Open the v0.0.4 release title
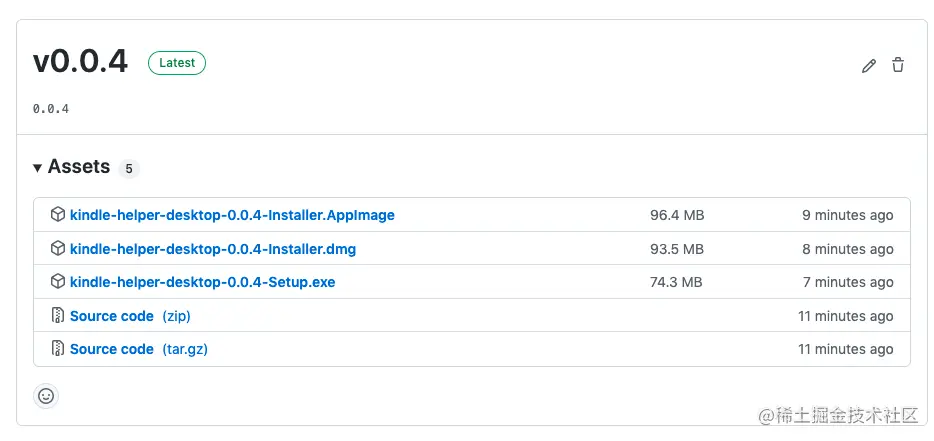Image resolution: width=934 pixels, height=441 pixels. click(80, 62)
